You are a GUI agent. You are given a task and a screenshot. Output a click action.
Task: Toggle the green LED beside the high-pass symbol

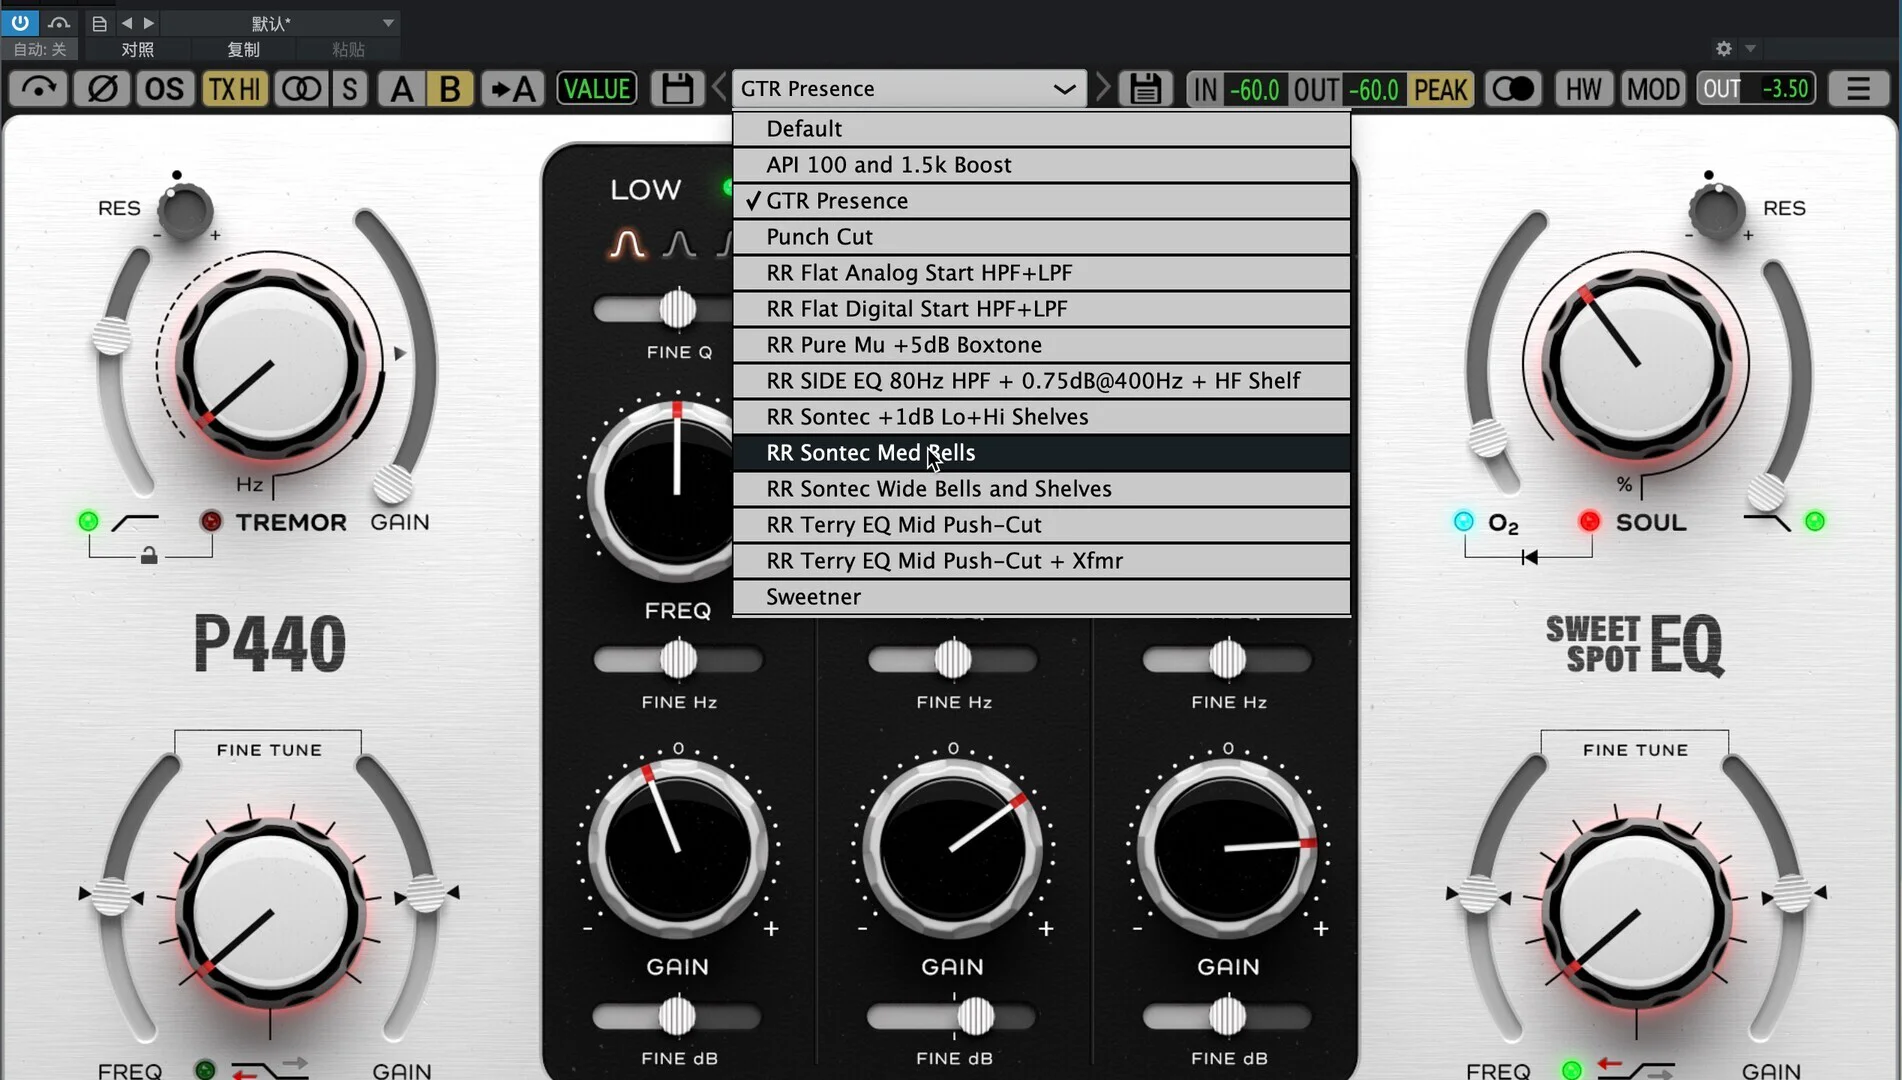(x=88, y=521)
